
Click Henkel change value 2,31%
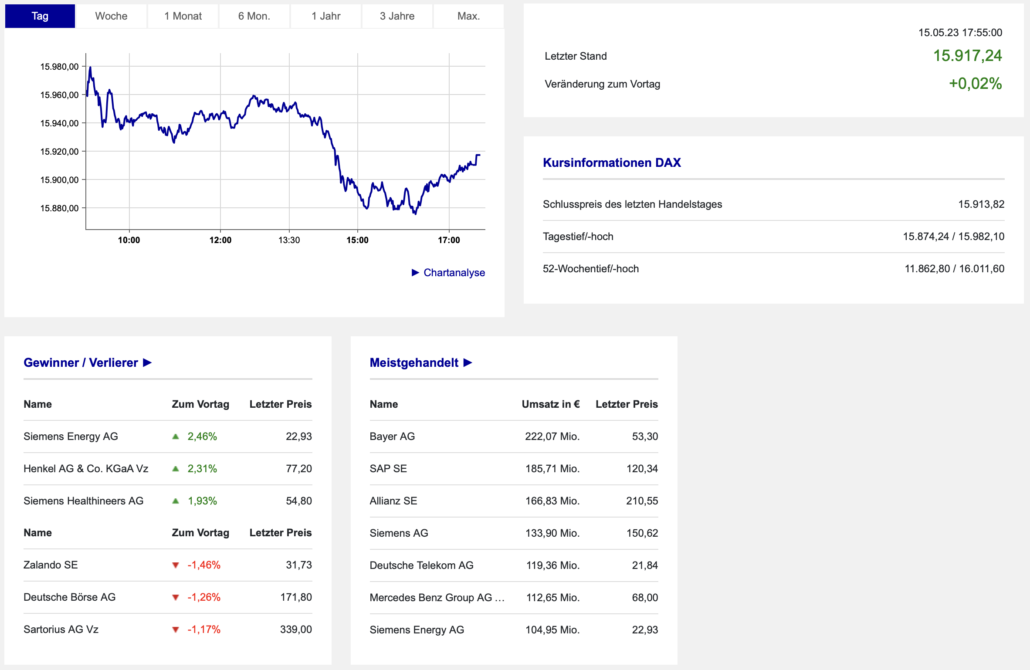[202, 468]
